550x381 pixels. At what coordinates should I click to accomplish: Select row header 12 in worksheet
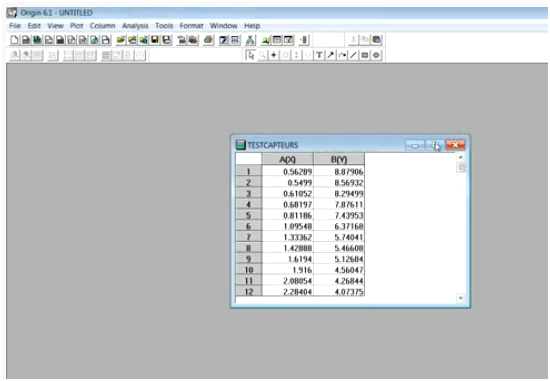pyautogui.click(x=248, y=291)
